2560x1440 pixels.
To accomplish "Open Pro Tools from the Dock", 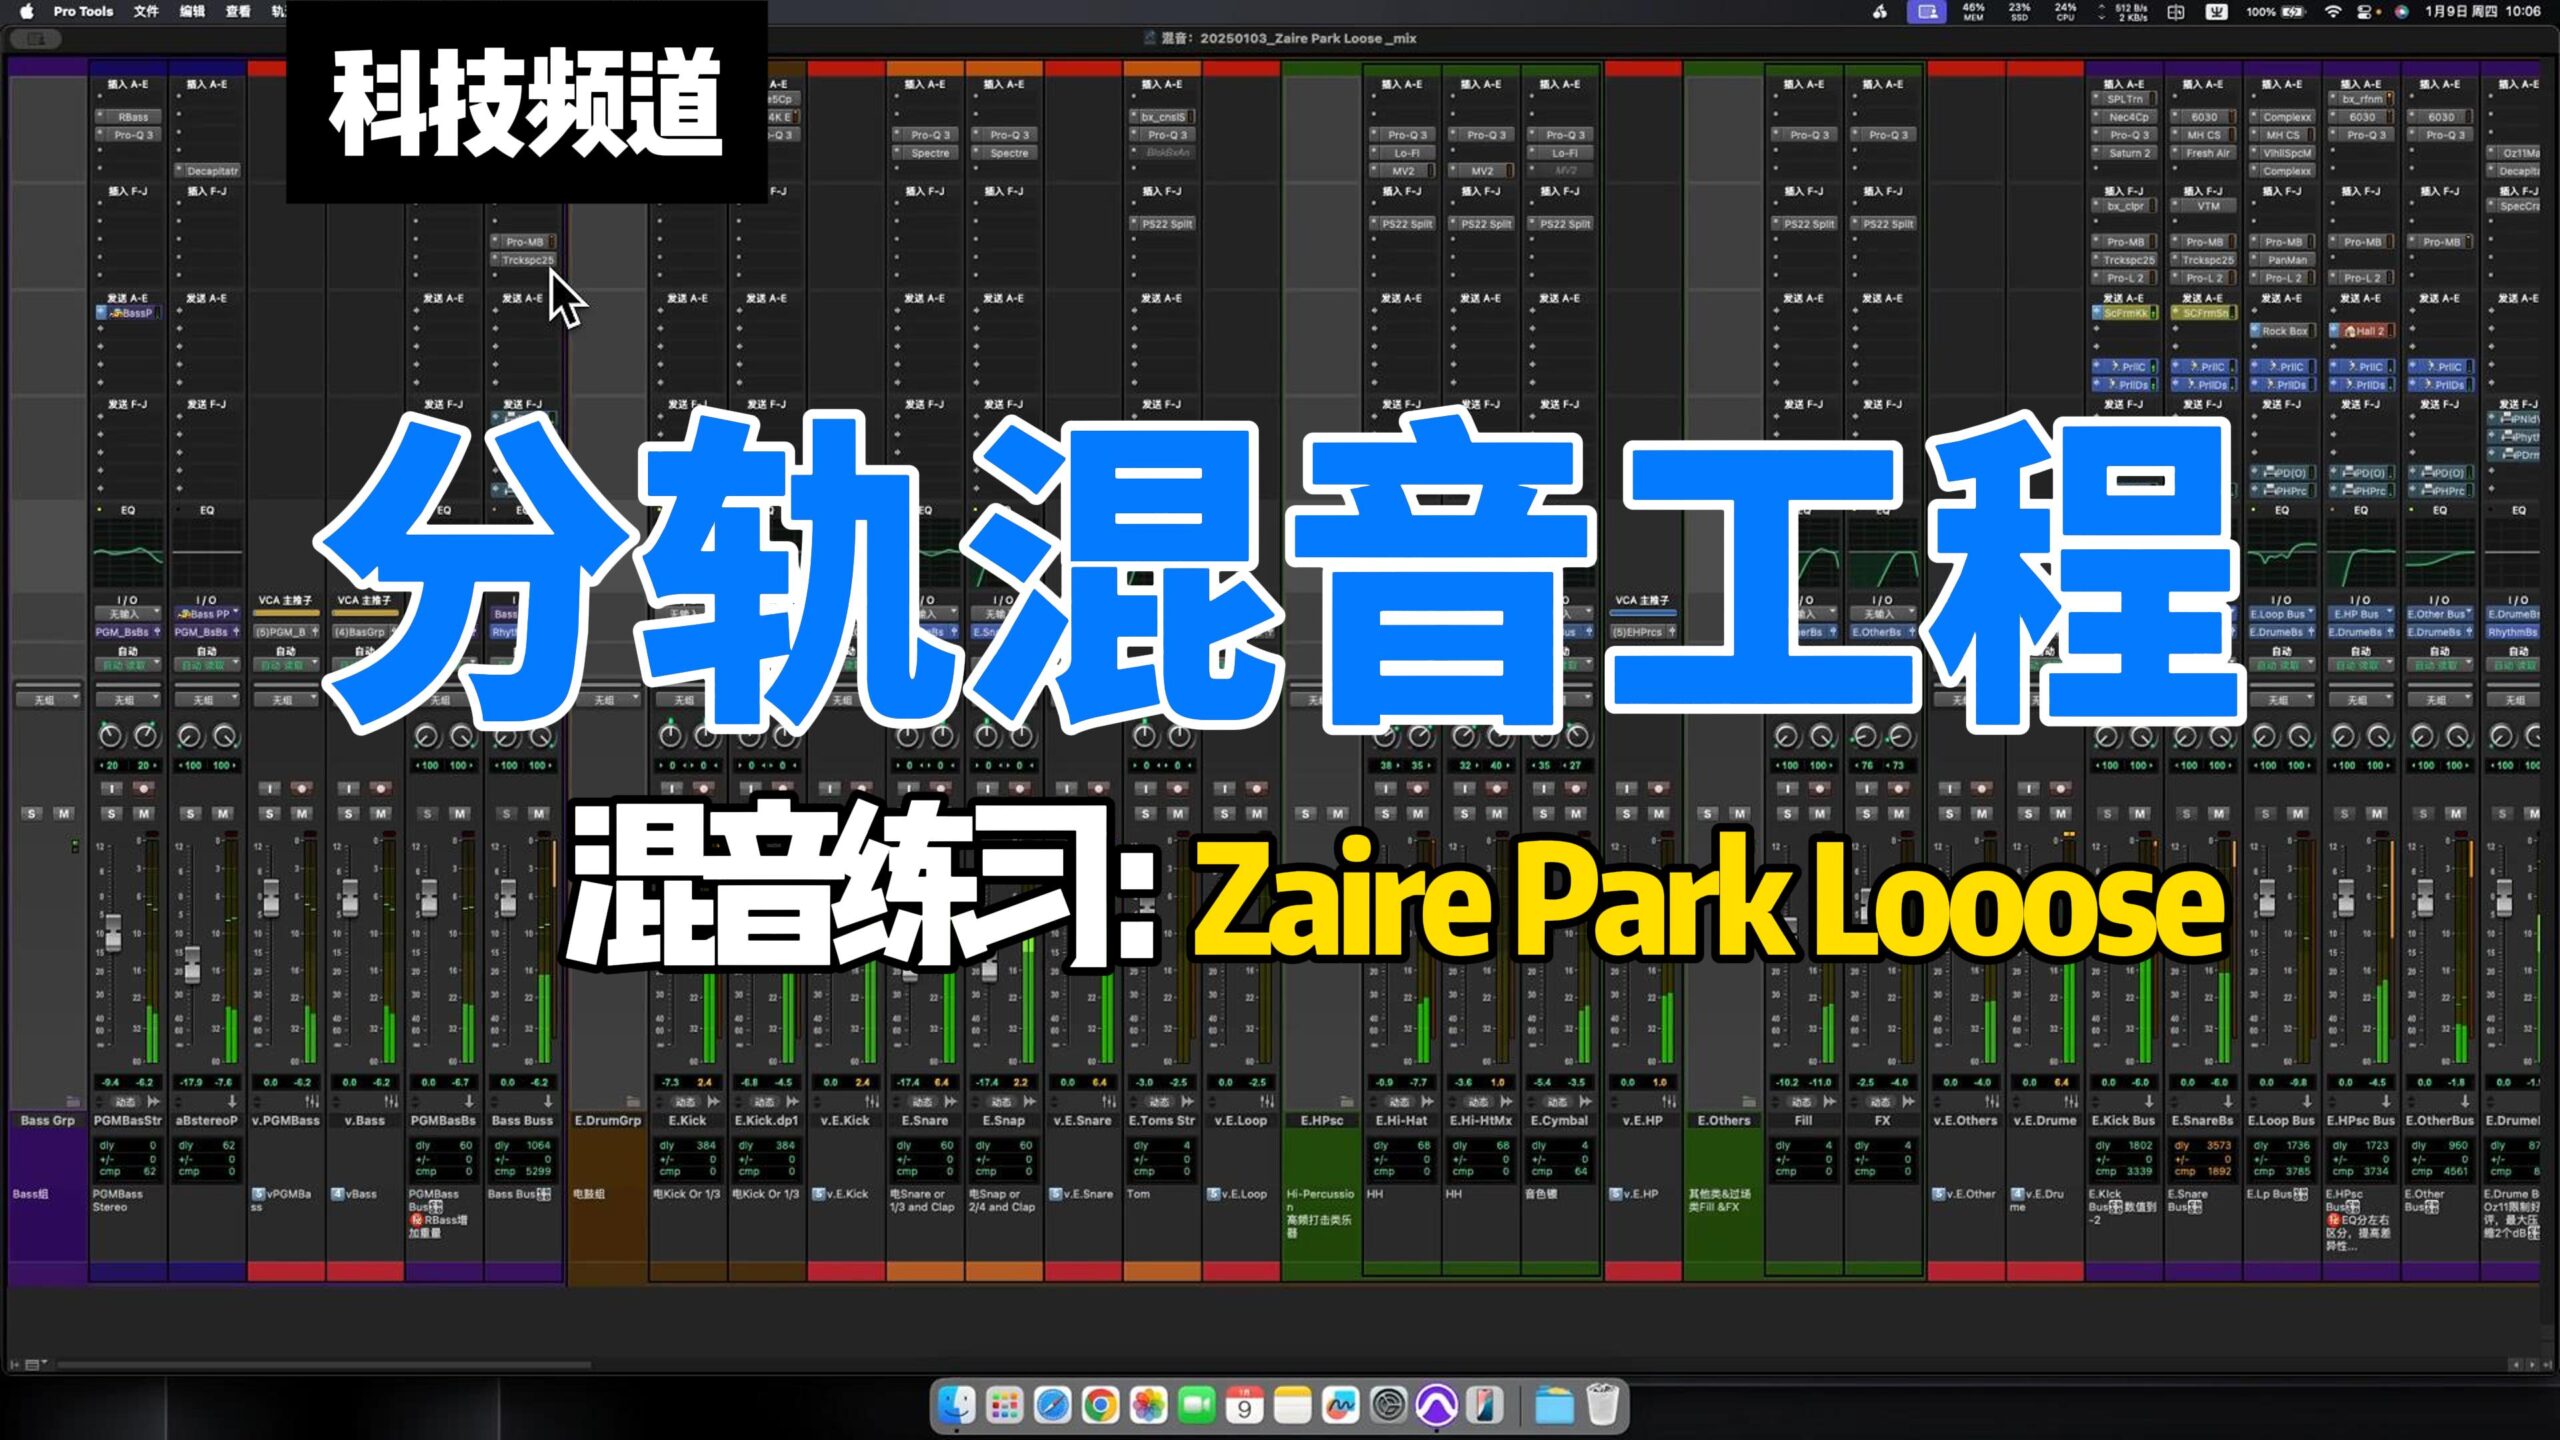I will 1436,1406.
